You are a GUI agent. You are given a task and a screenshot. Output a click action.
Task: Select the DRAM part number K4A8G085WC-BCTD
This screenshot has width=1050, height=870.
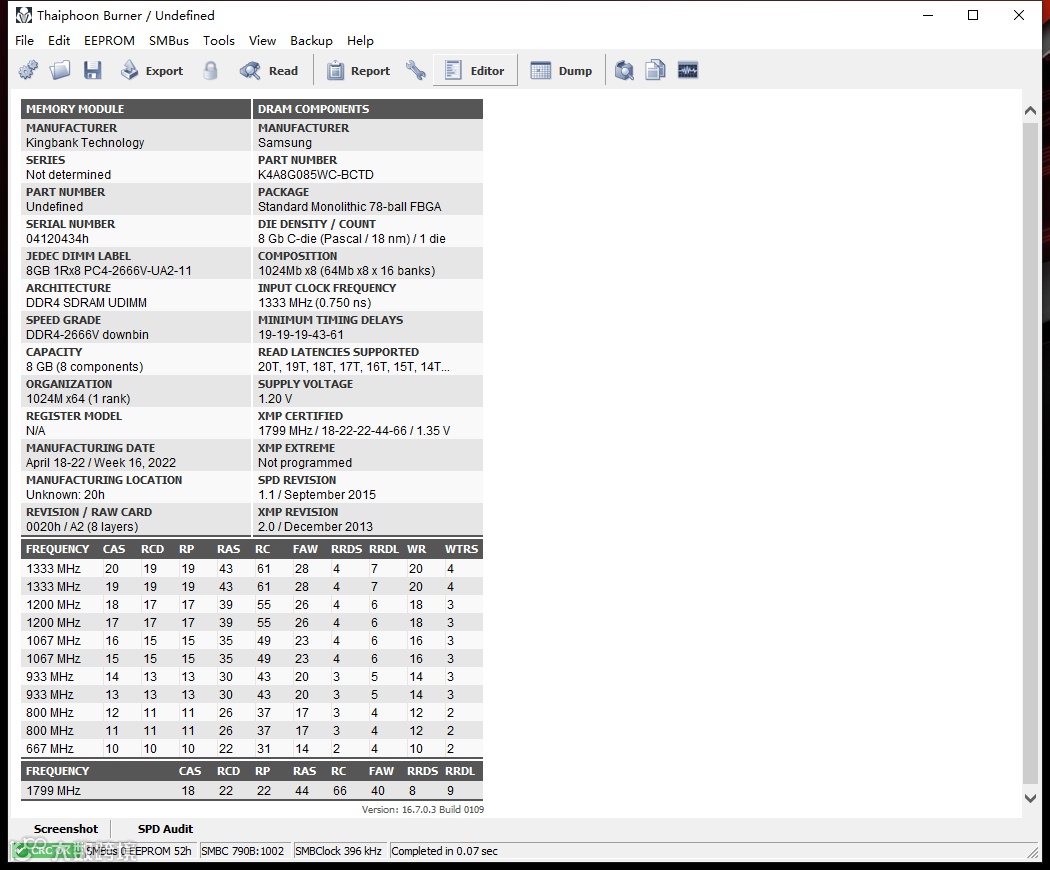(x=315, y=175)
